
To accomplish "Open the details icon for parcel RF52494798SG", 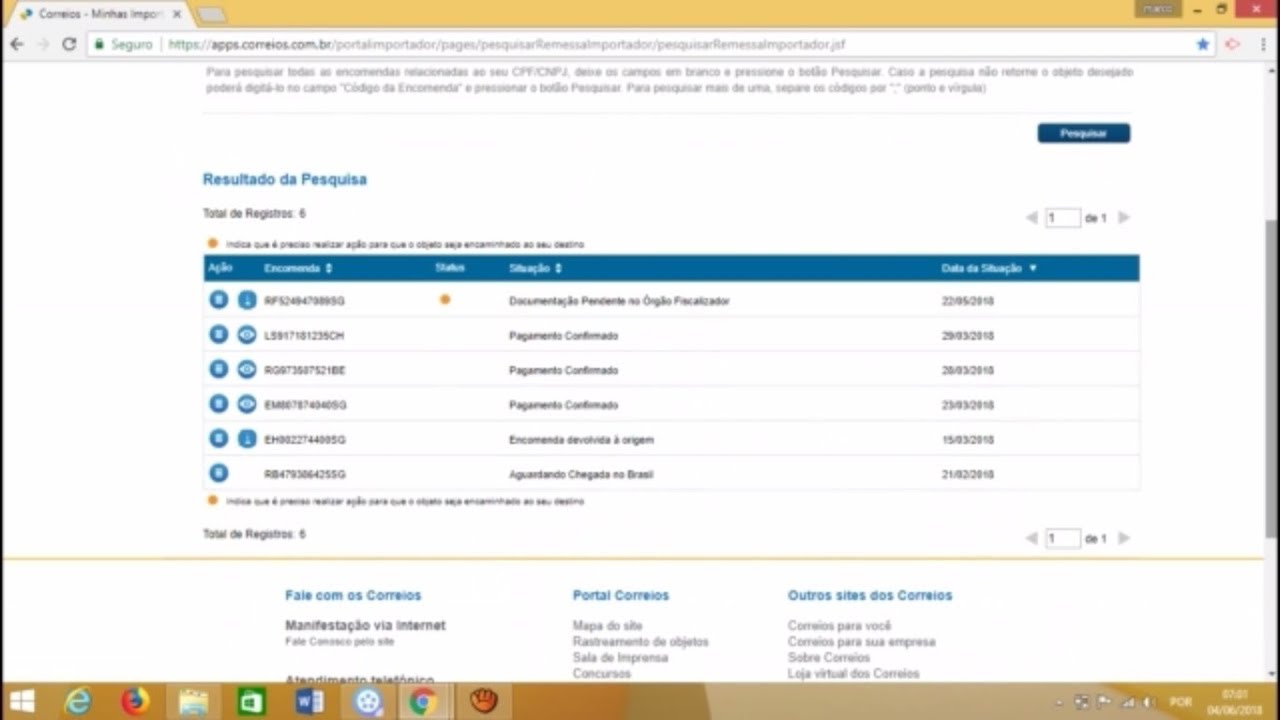I will coord(219,300).
